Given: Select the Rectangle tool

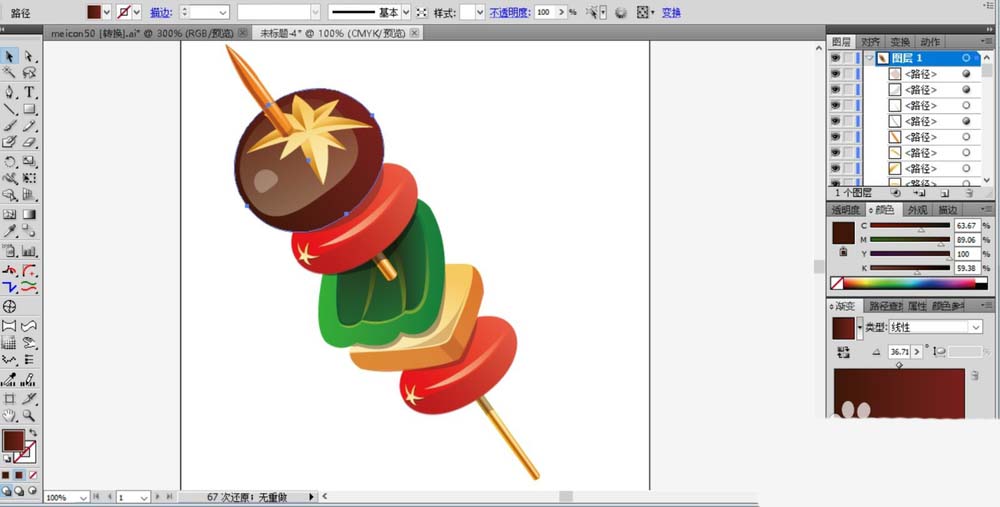Looking at the screenshot, I should click(29, 109).
